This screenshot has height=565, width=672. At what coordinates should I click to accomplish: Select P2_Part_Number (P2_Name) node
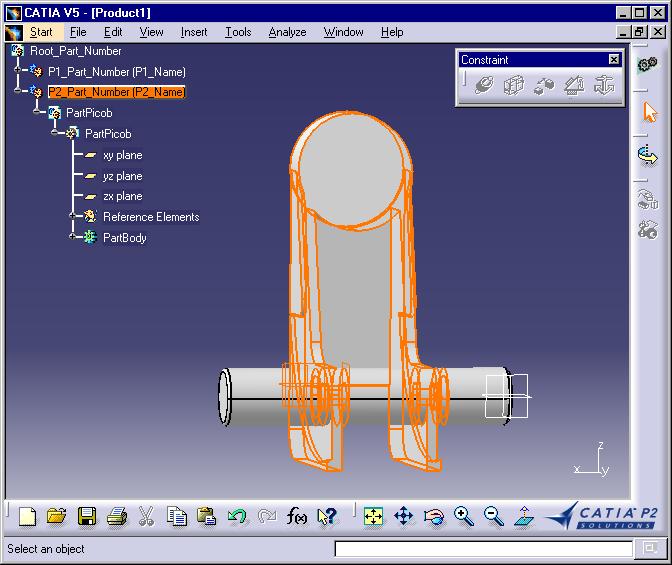point(117,92)
